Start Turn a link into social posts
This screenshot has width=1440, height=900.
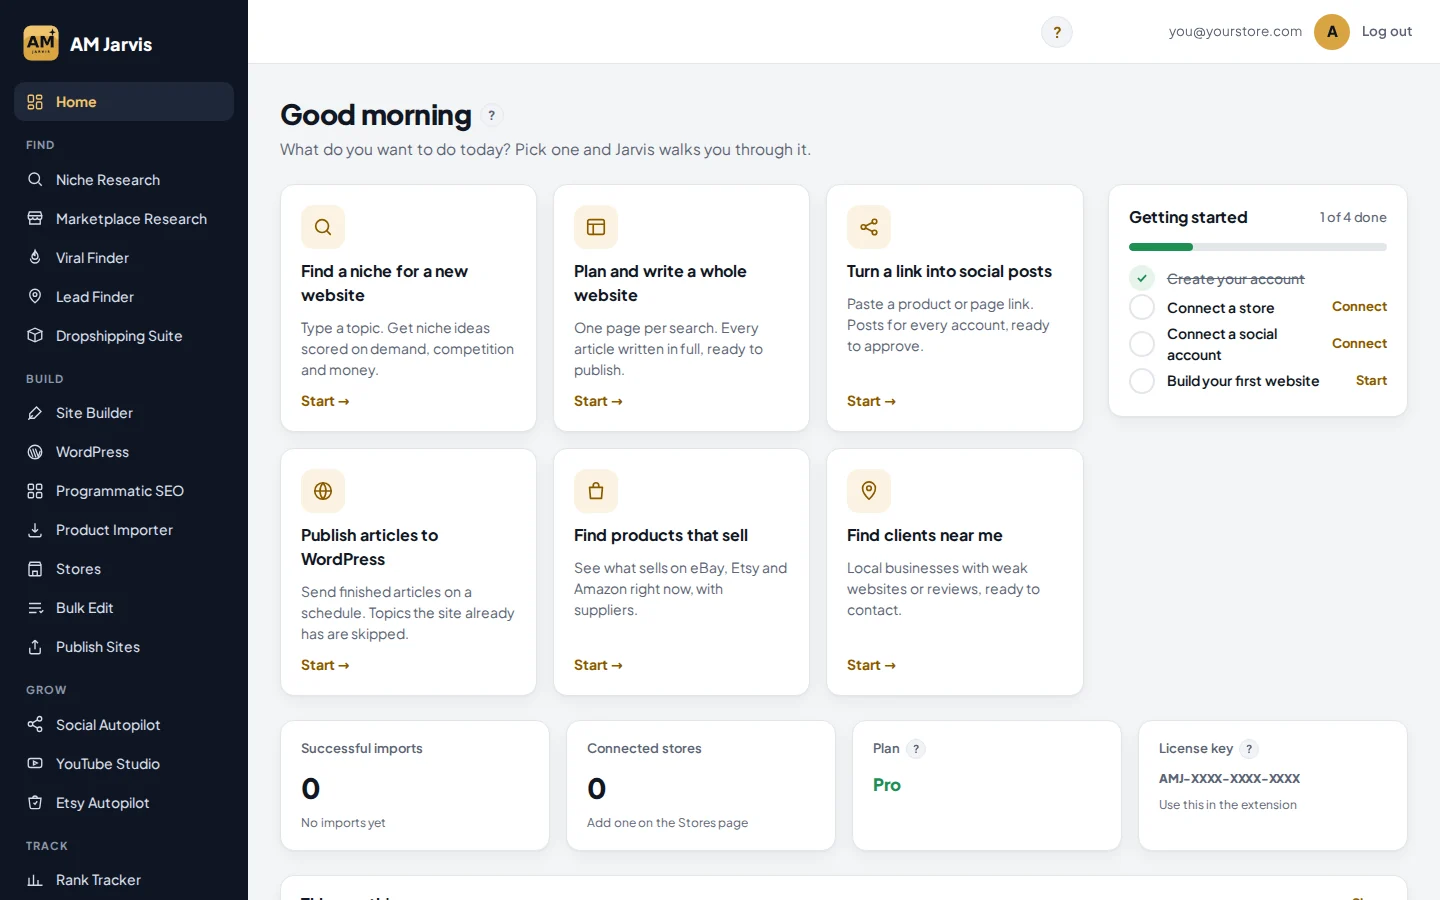click(x=871, y=401)
